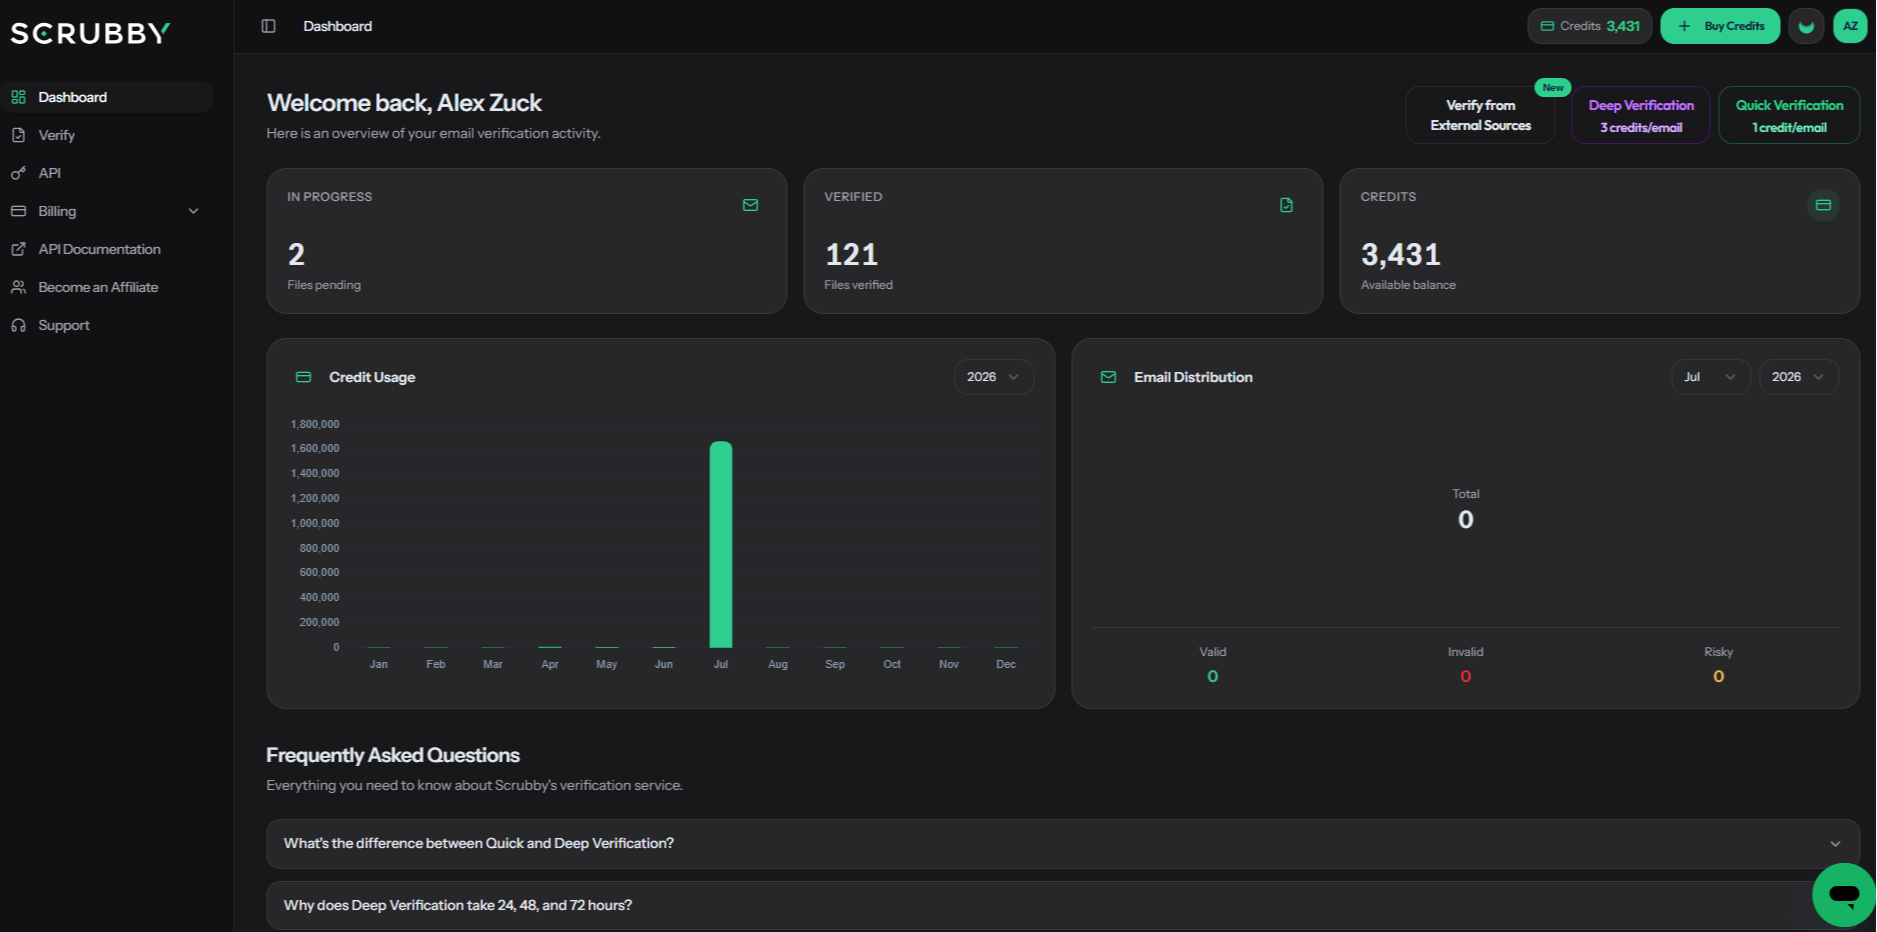
Task: Click the '3,431' available balance value
Action: coord(1400,255)
